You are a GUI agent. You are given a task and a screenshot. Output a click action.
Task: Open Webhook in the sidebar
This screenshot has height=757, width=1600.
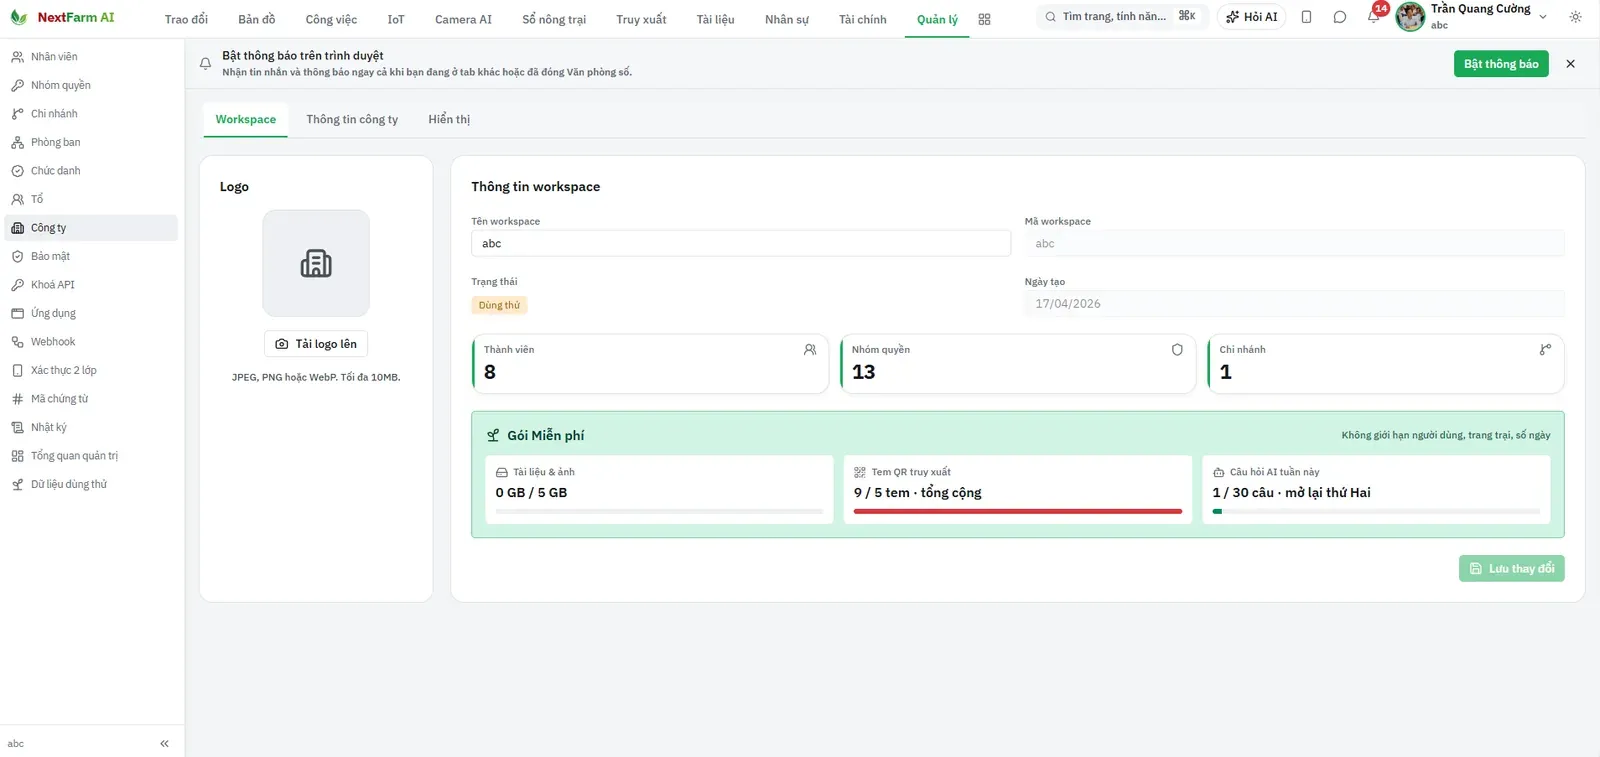coord(91,342)
